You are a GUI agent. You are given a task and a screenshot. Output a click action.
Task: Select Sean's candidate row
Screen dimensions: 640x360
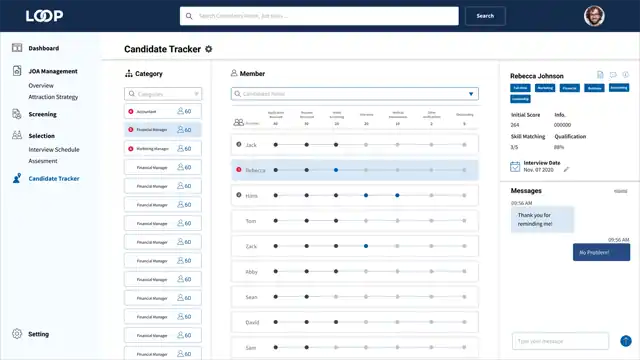point(354,297)
